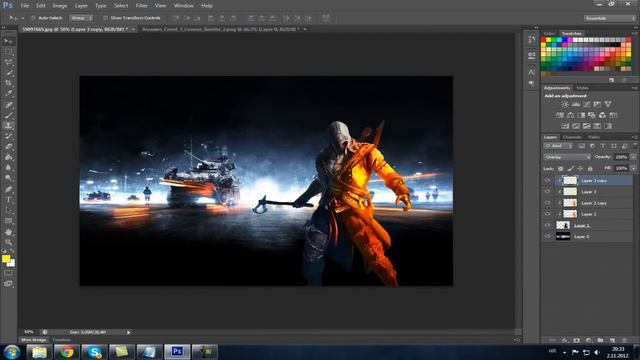Select the Healing Brush tool
The width and height of the screenshot is (640, 360).
pos(8,104)
